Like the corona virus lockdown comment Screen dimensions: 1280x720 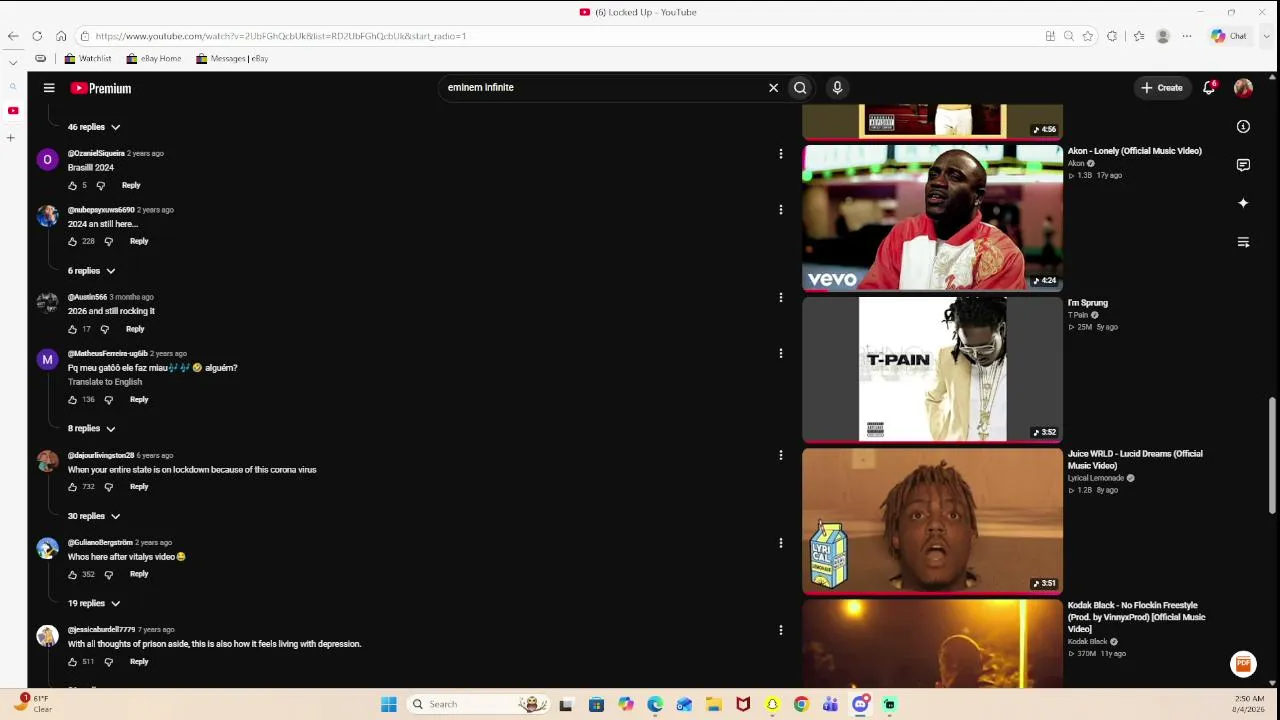(72, 487)
